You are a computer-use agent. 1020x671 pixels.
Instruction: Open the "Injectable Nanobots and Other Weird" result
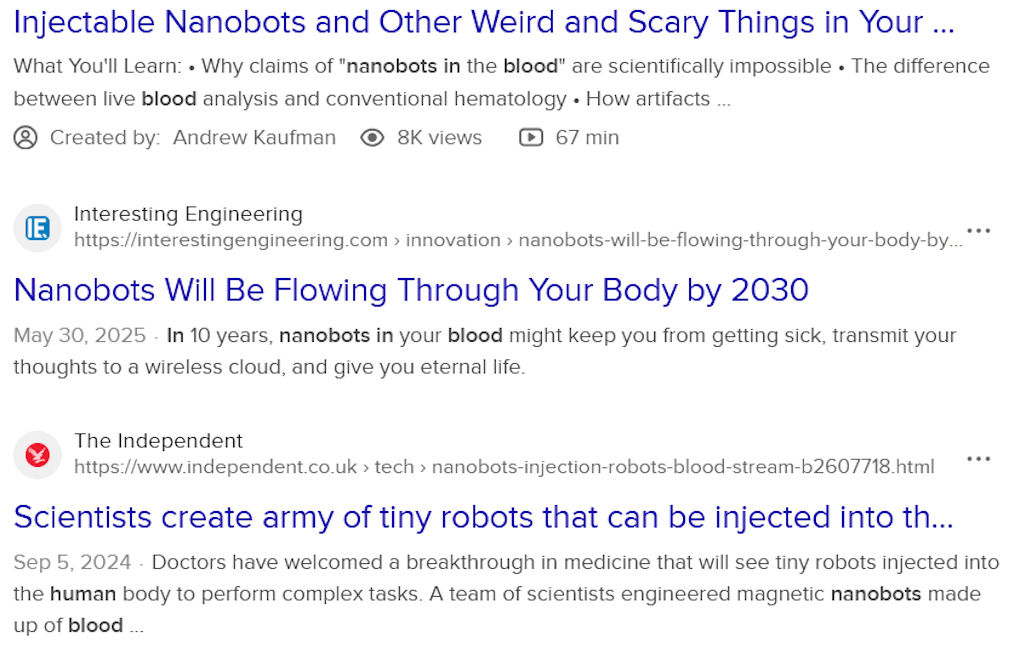pos(484,21)
